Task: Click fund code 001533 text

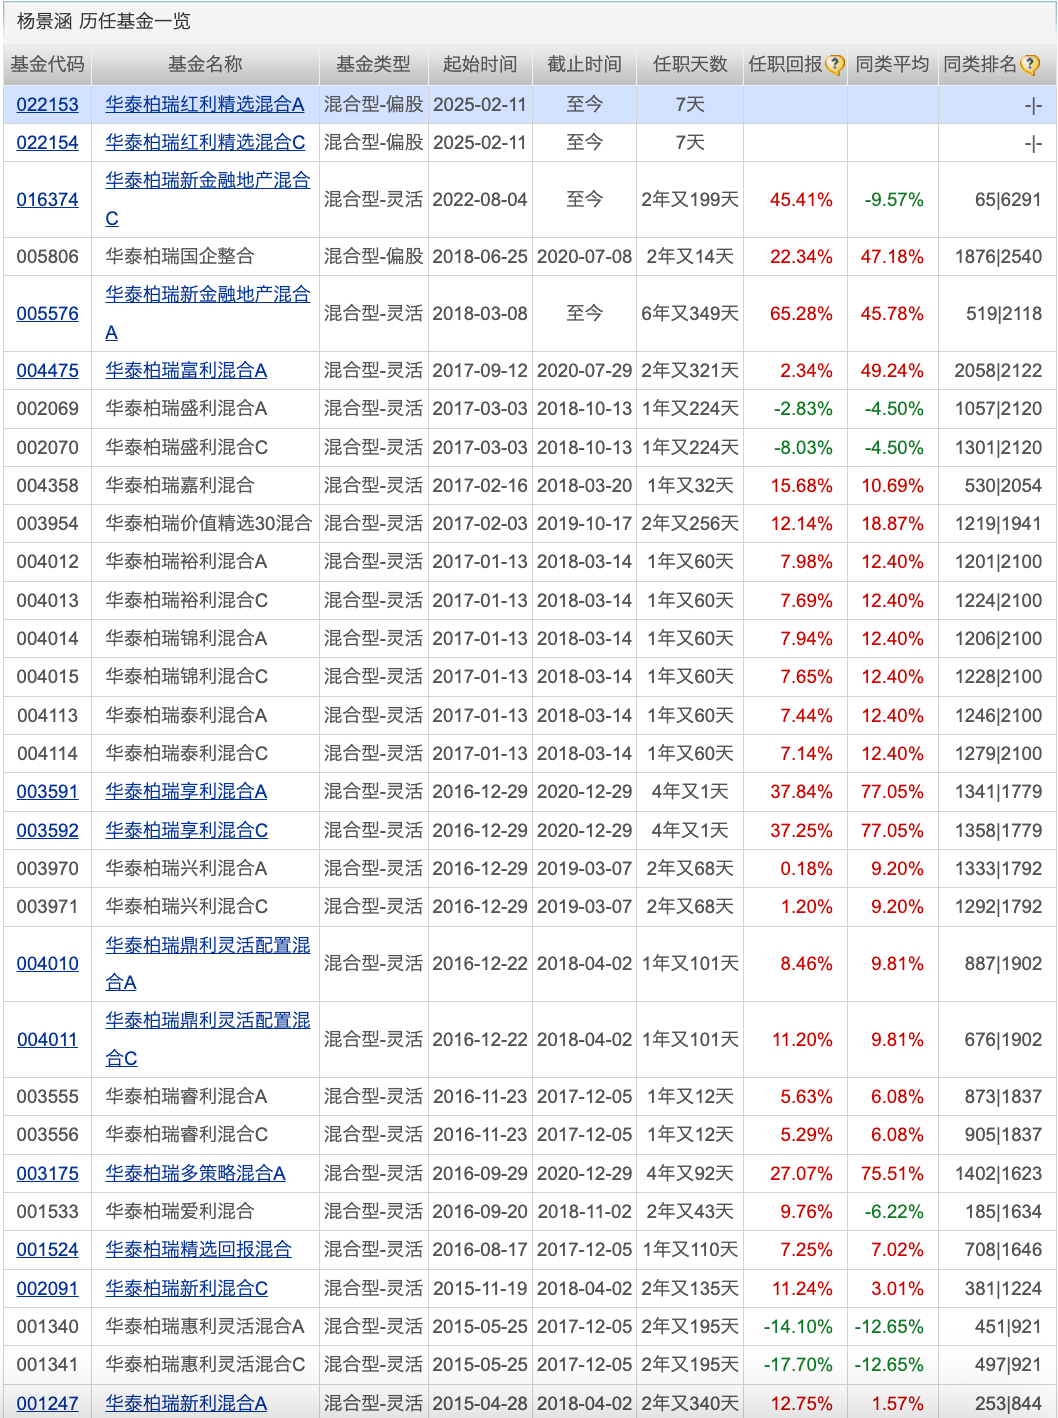Action: click(x=47, y=1211)
